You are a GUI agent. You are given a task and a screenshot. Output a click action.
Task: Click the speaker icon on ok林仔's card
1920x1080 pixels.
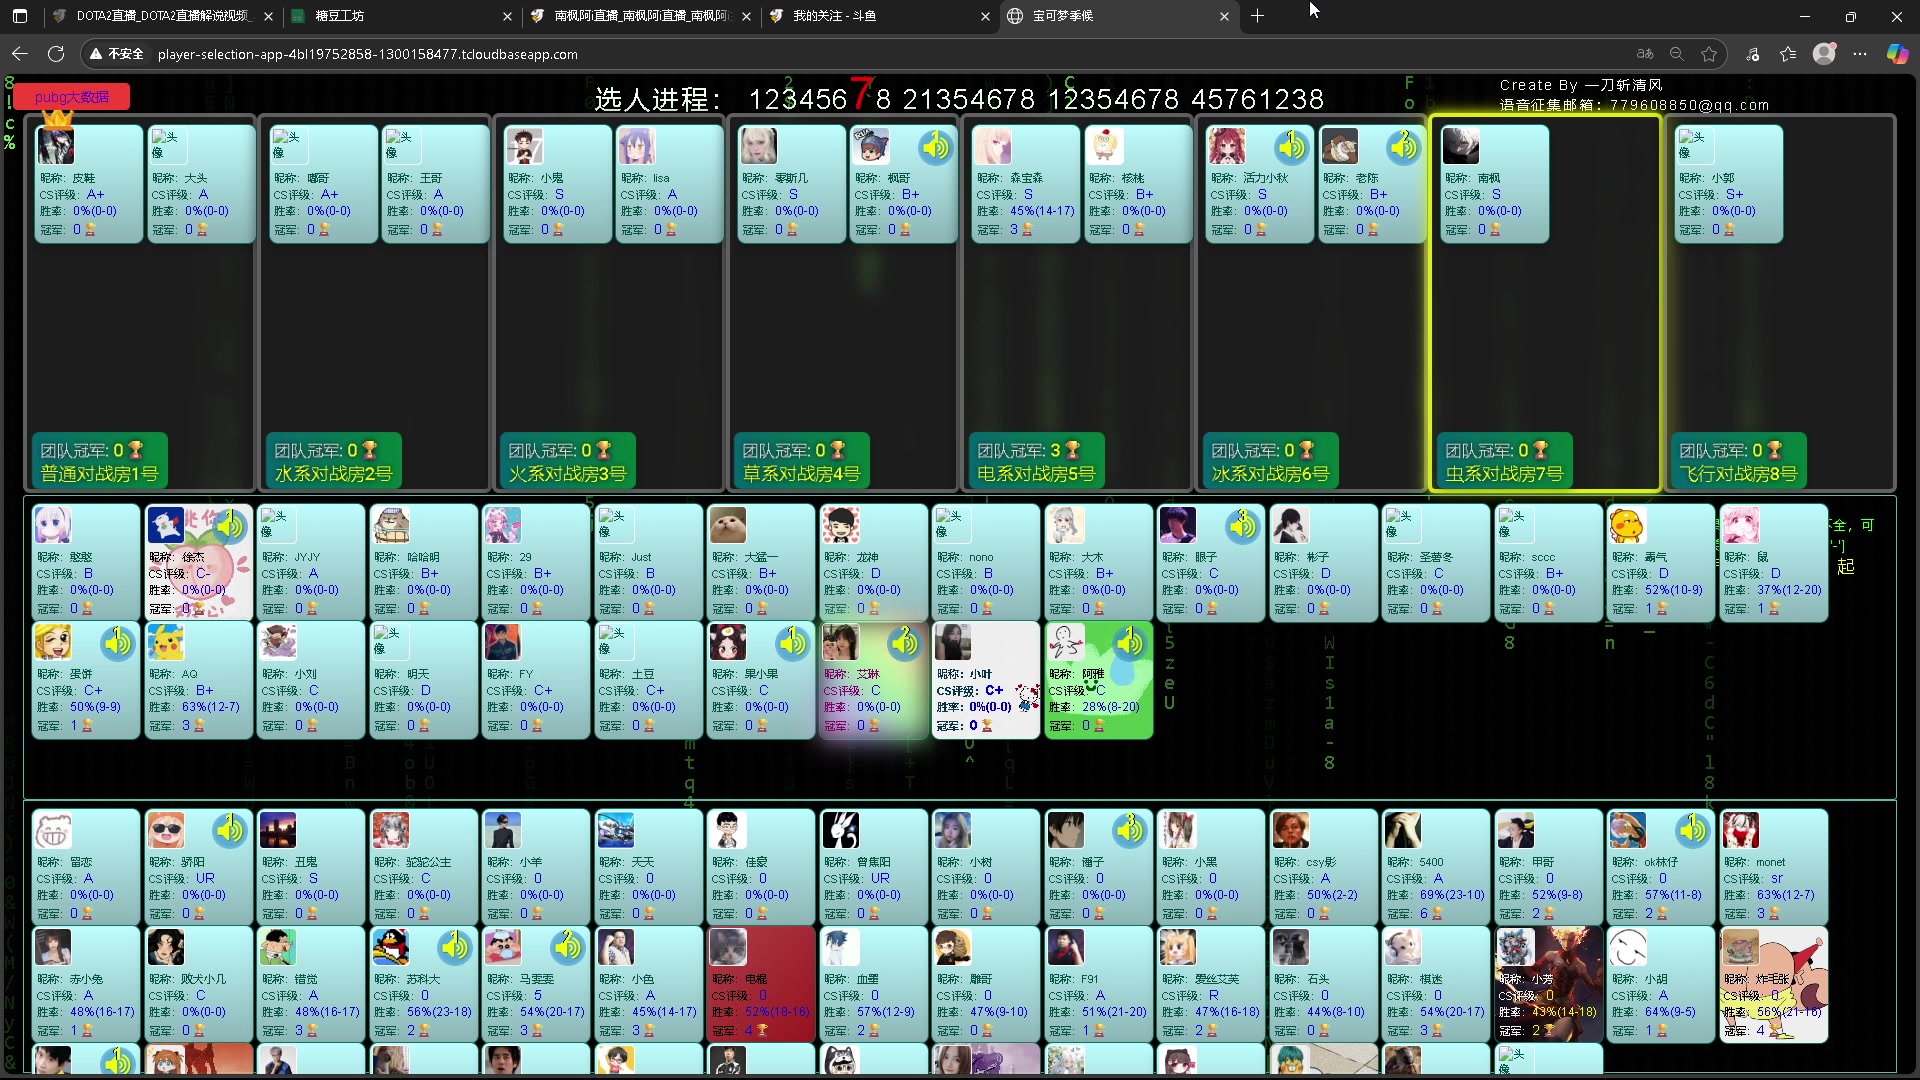(x=1692, y=830)
